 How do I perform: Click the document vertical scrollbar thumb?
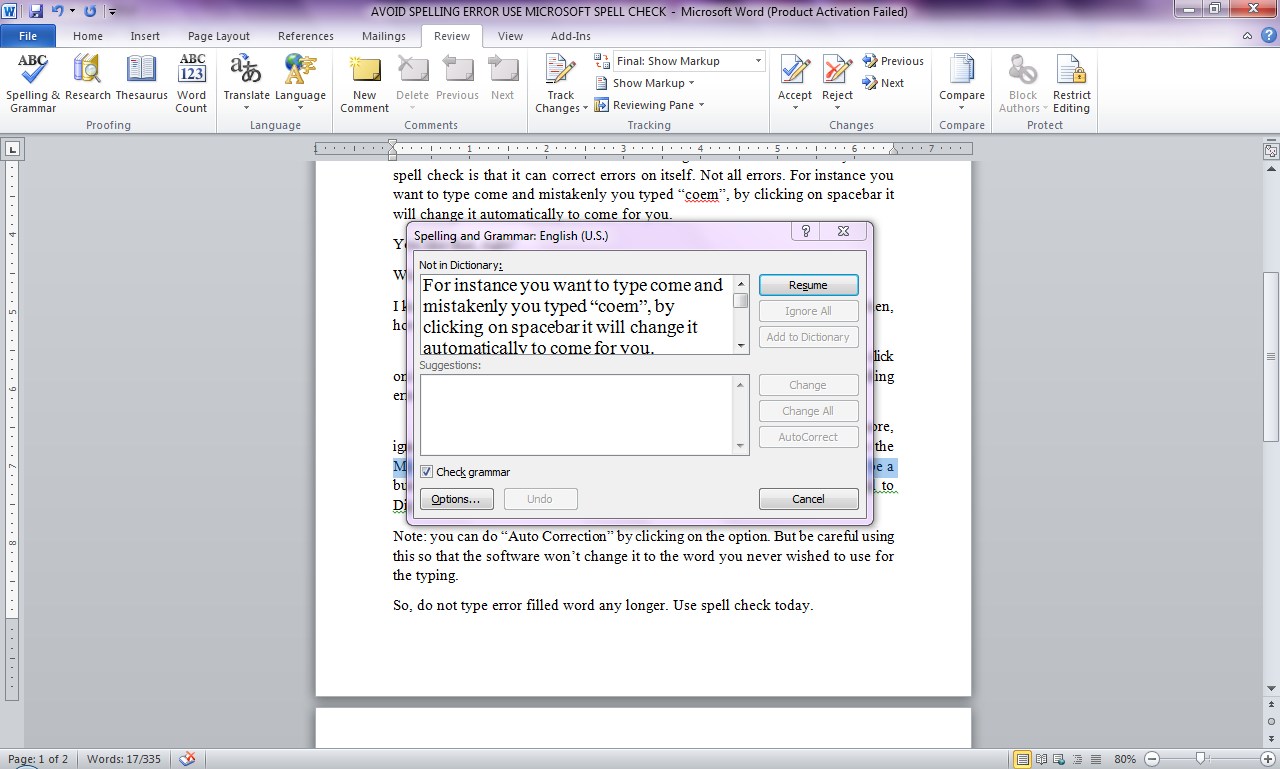click(x=1271, y=356)
